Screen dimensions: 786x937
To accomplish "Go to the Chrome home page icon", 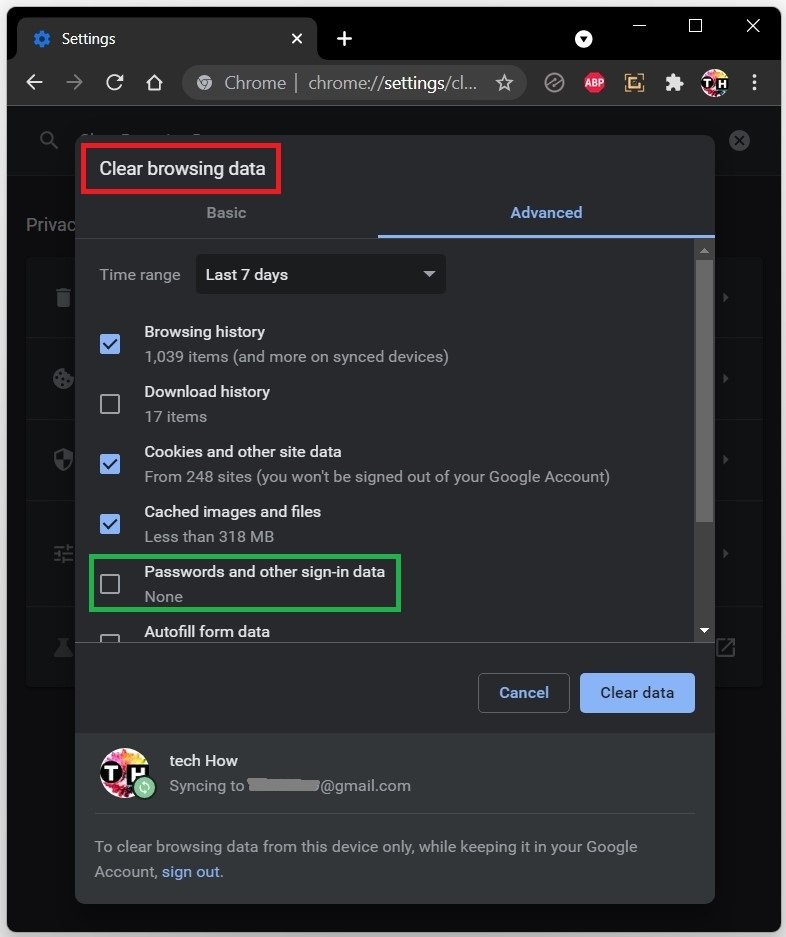I will click(154, 83).
